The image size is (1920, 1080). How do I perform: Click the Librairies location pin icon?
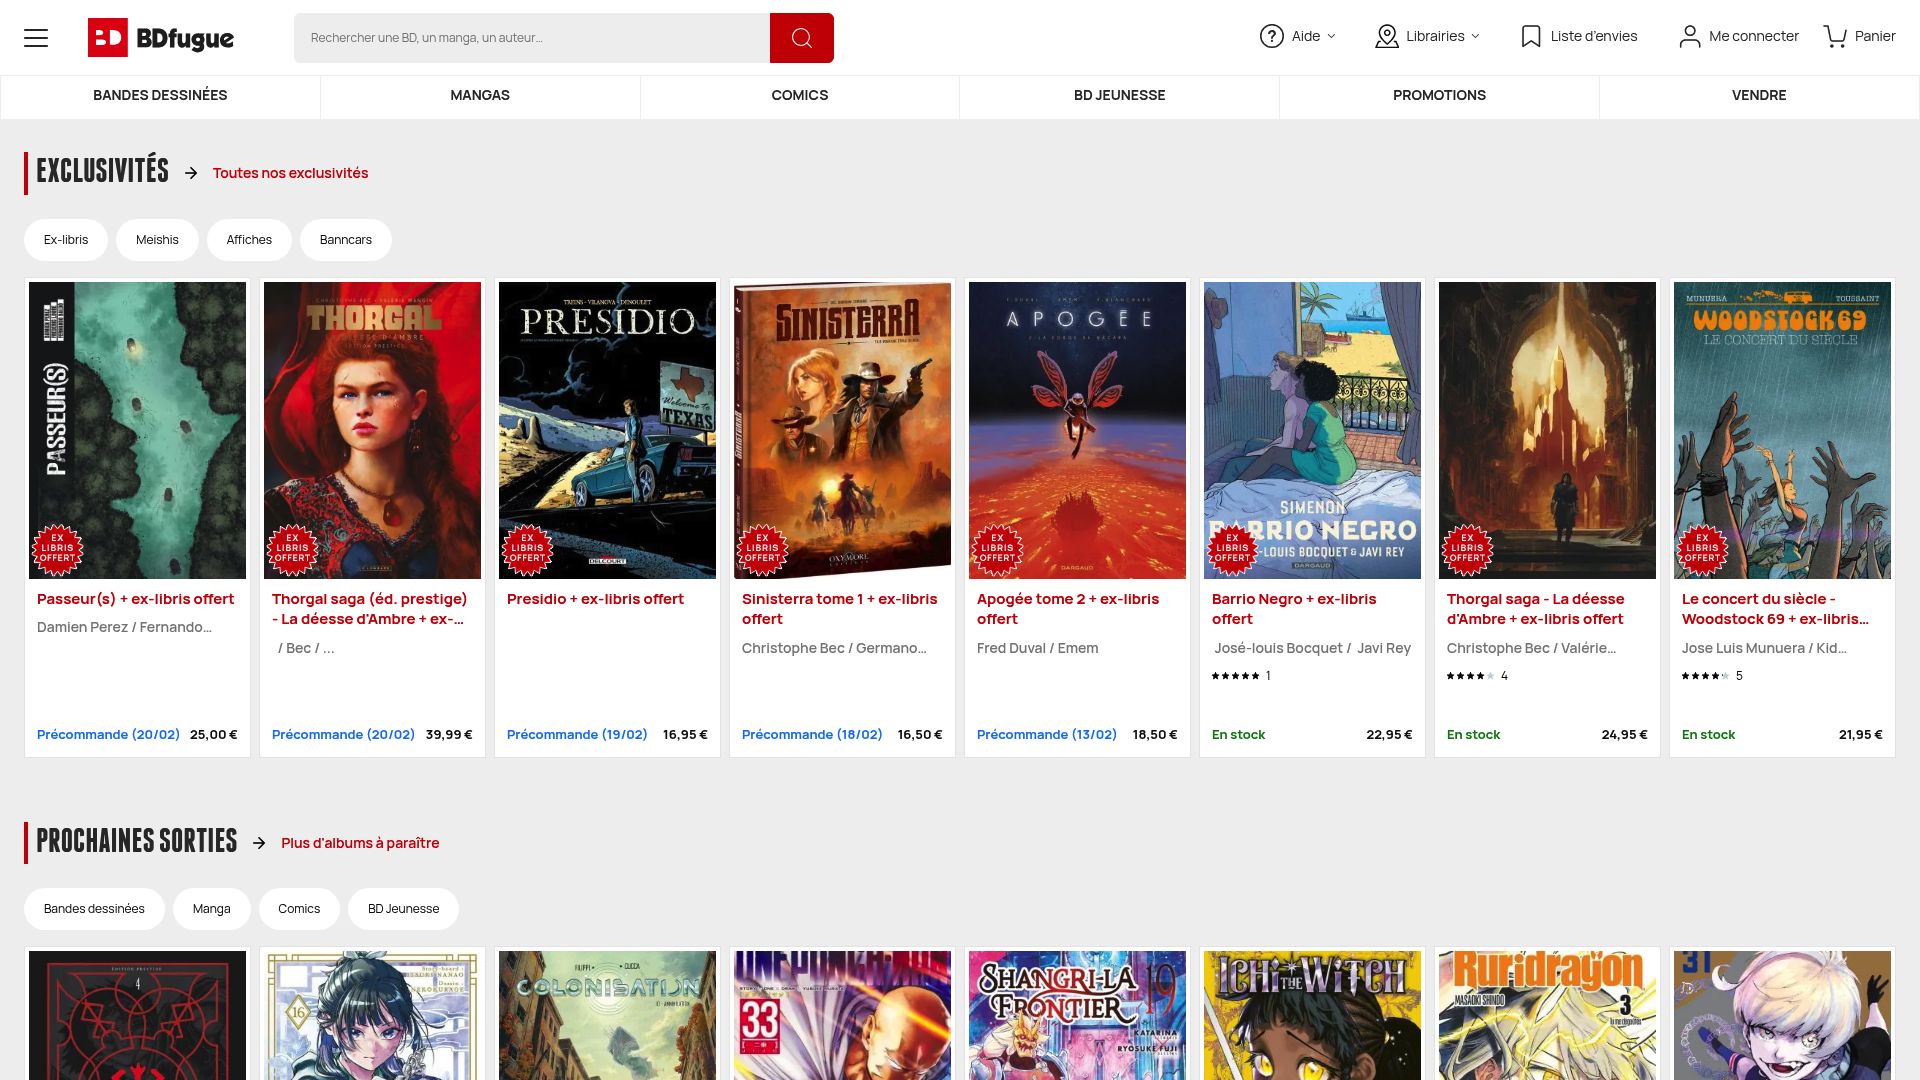1386,37
